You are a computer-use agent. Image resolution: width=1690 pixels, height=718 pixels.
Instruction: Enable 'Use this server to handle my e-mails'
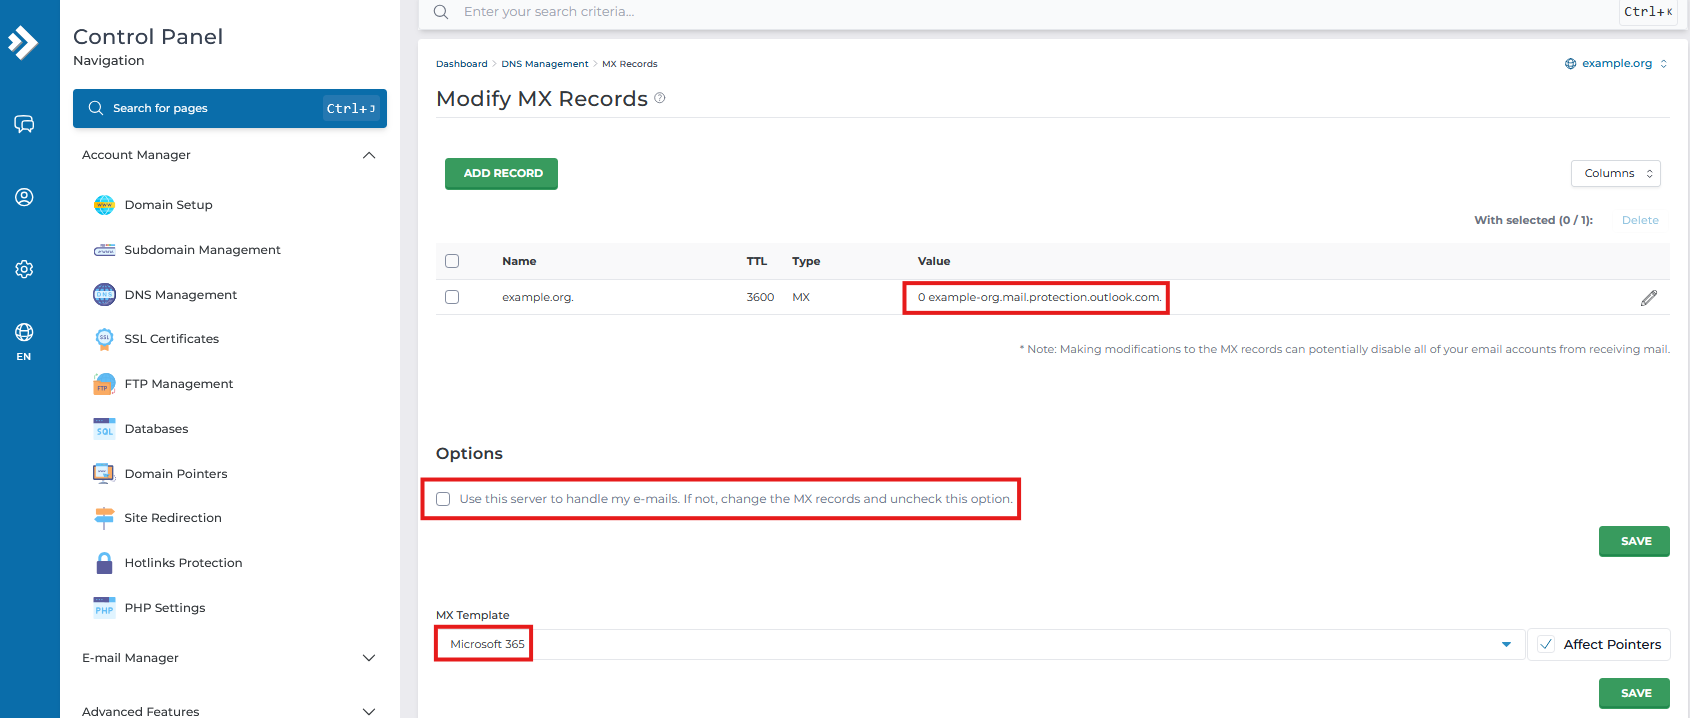[x=443, y=499]
